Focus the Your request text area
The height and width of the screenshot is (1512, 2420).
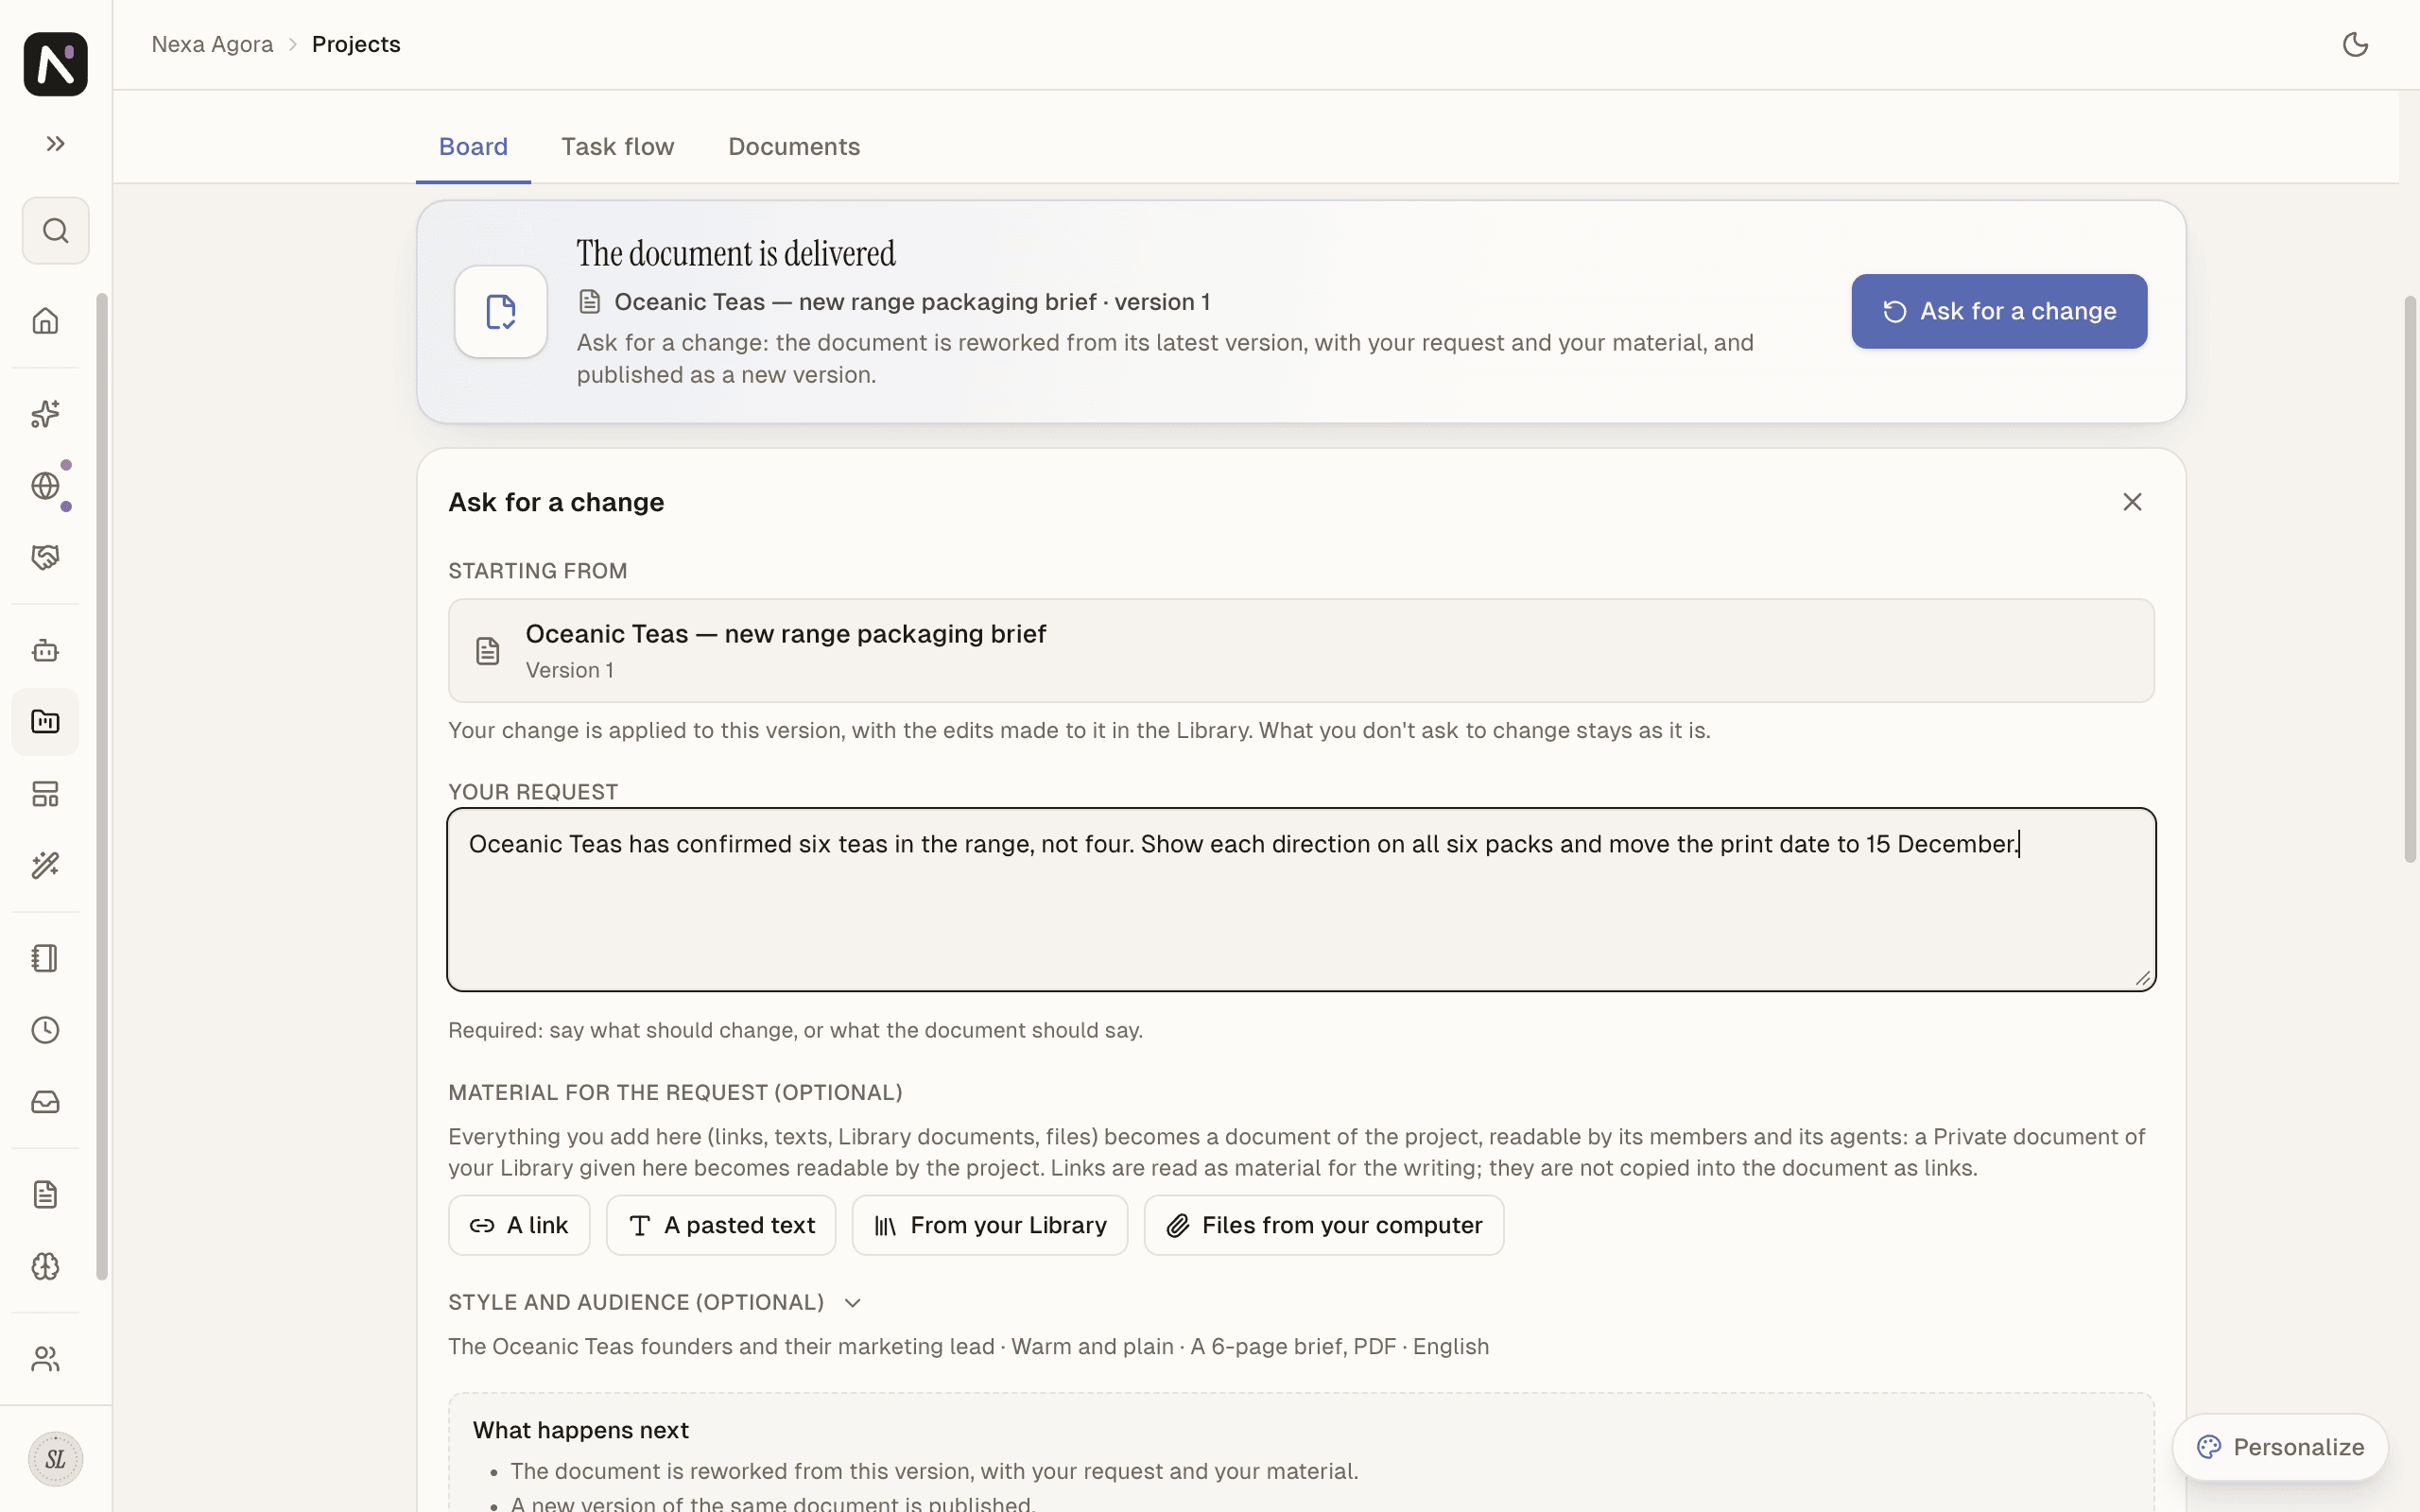tap(1301, 900)
